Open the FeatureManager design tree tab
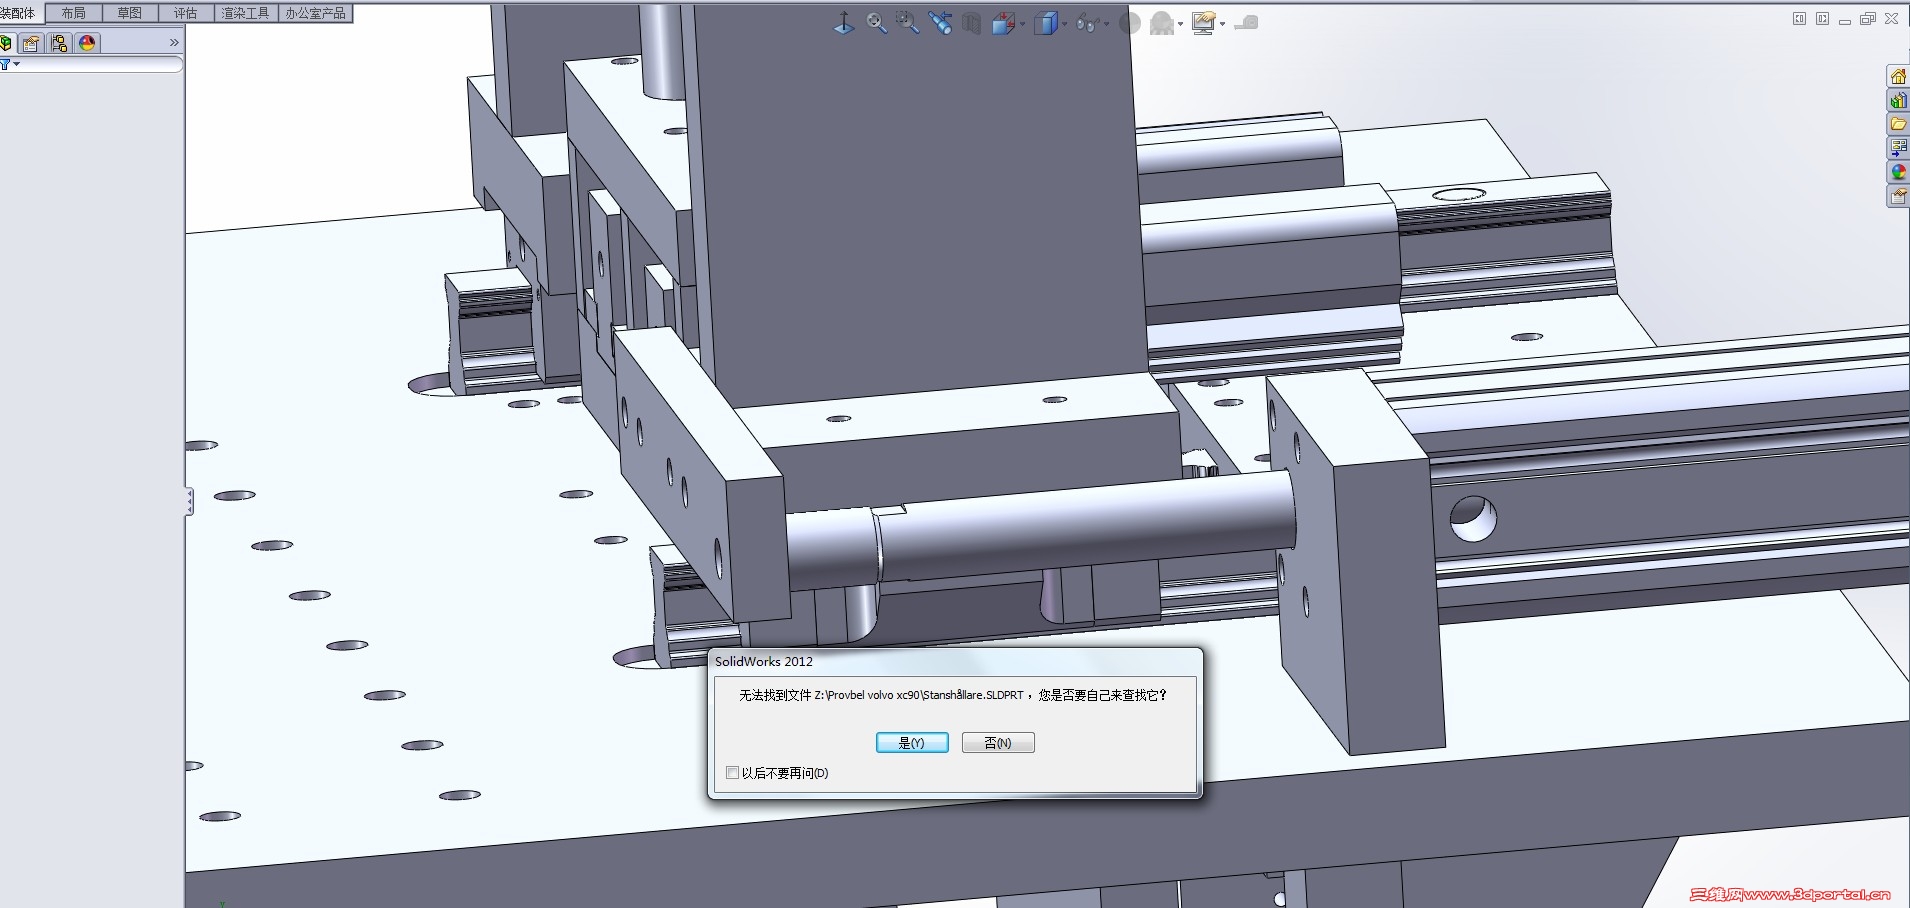 pyautogui.click(x=6, y=43)
